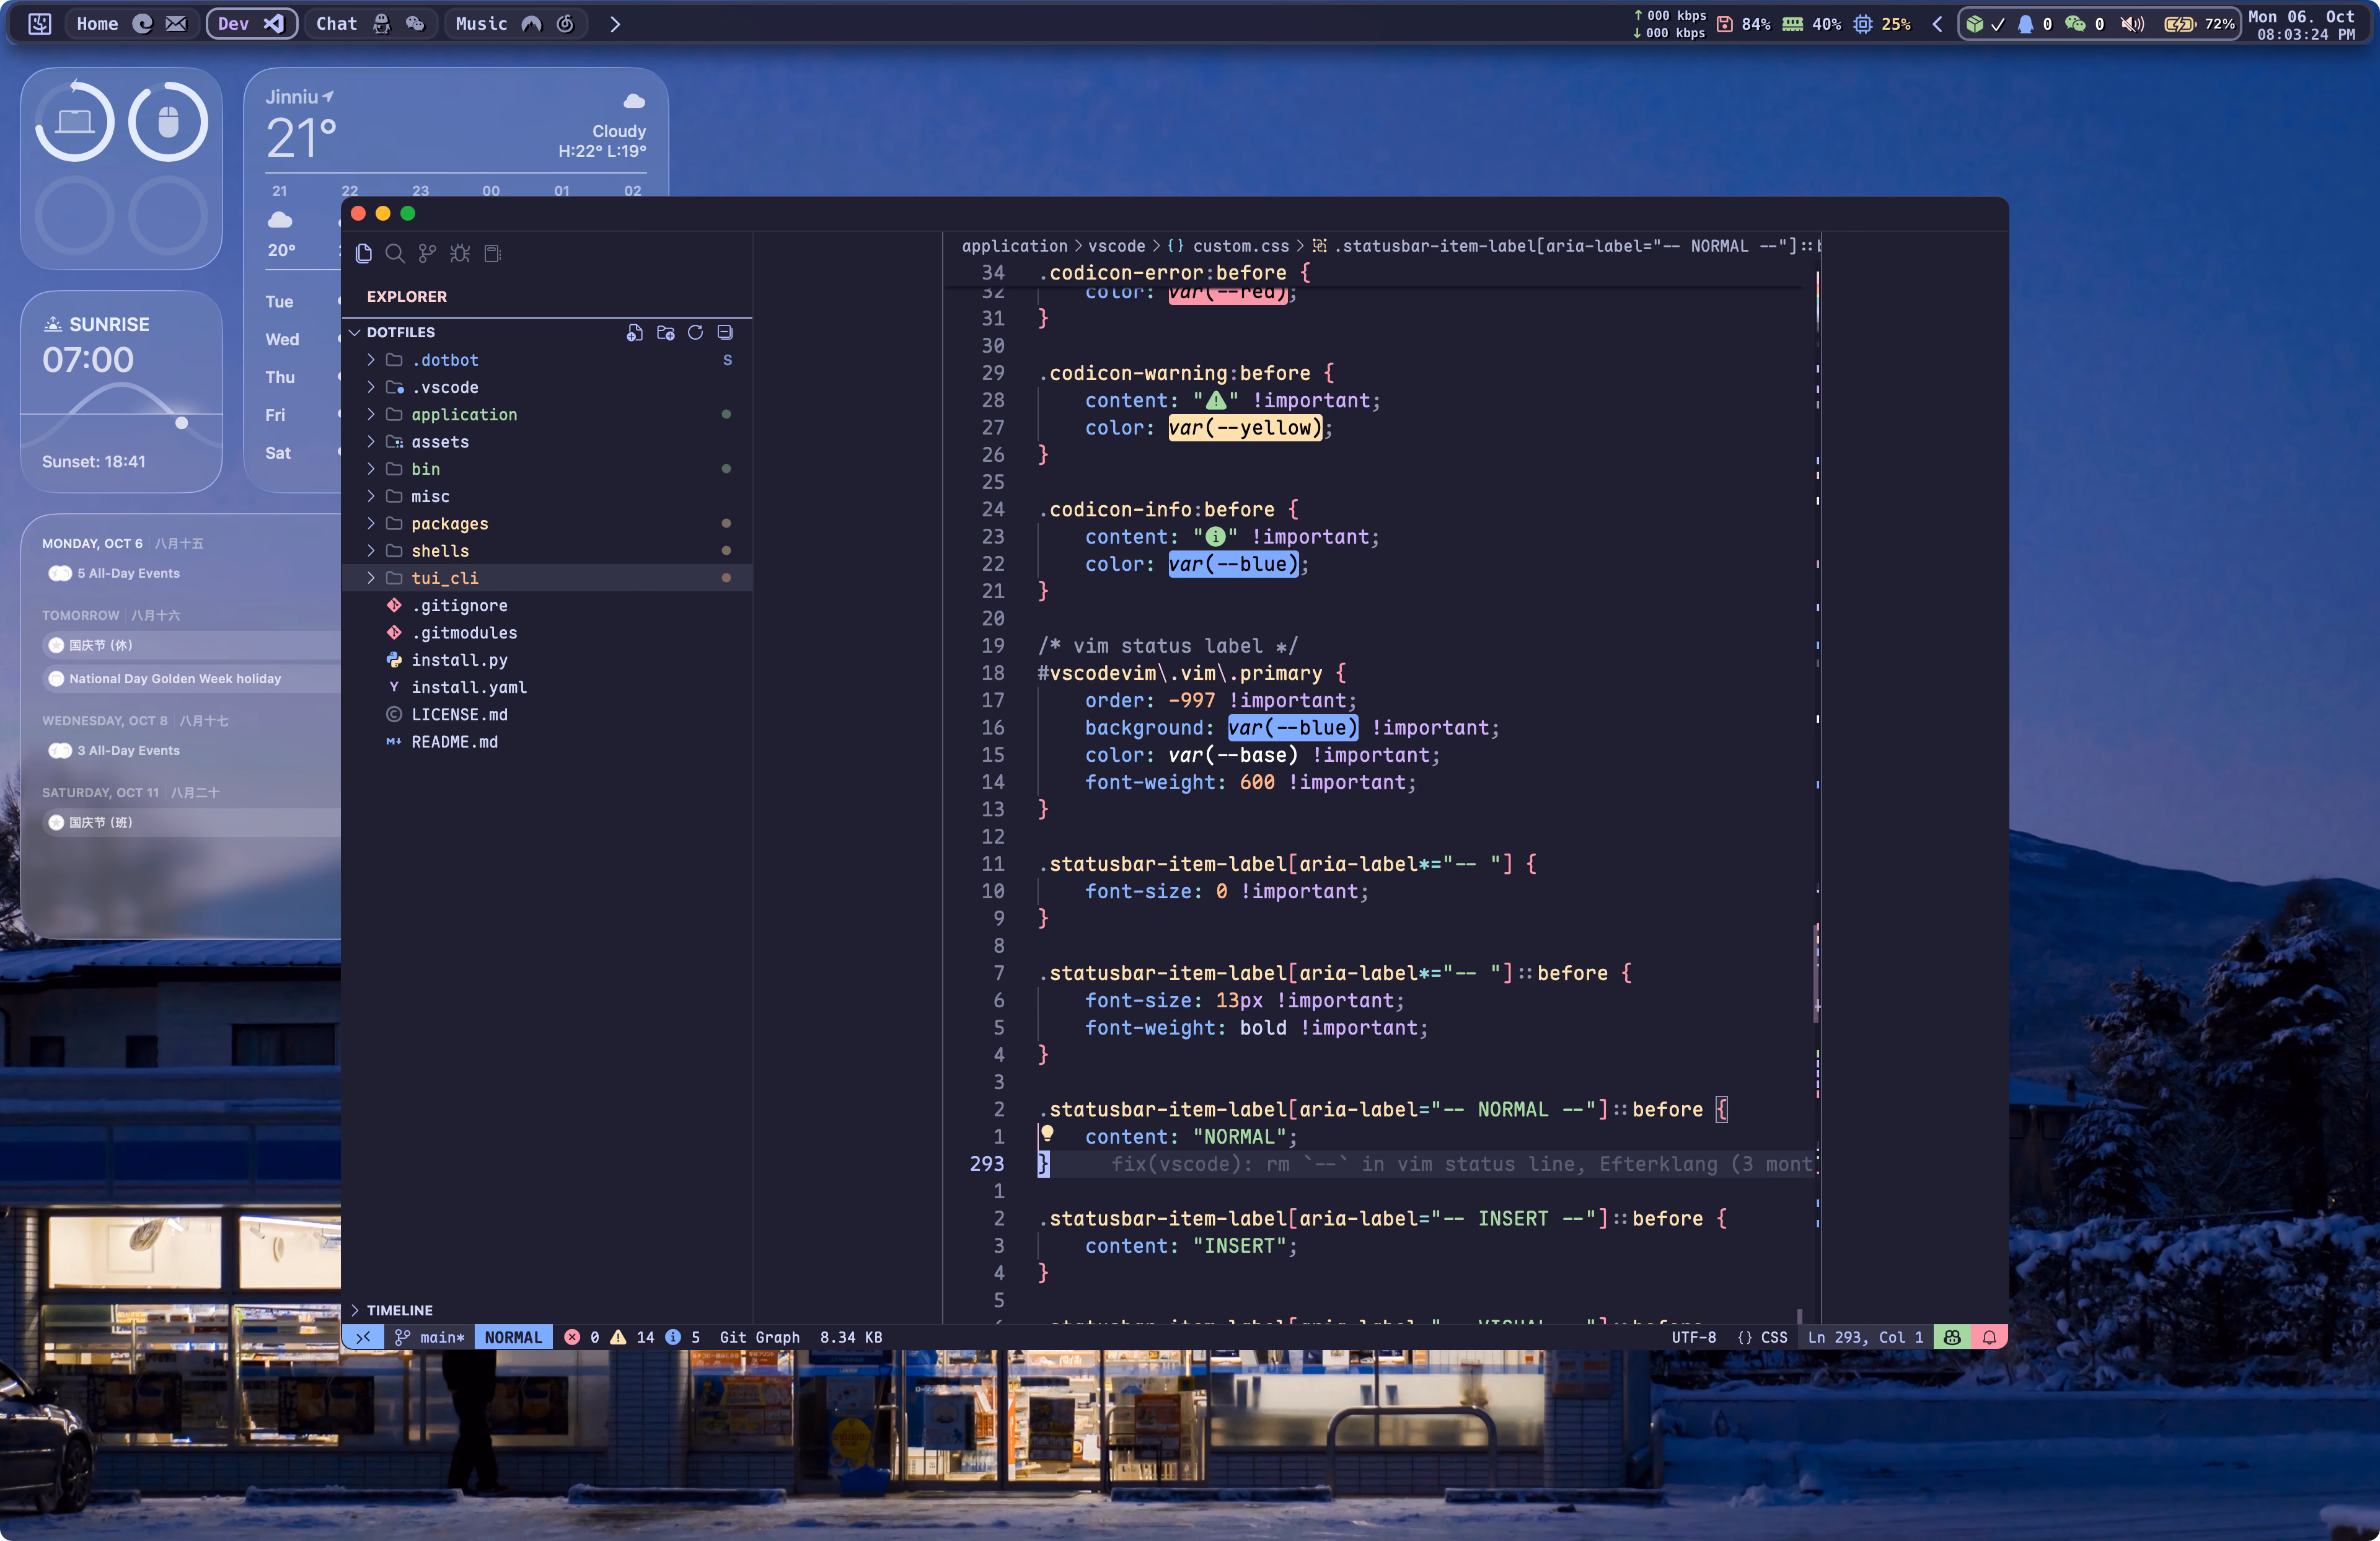This screenshot has height=1541, width=2380.
Task: Expand the TIMELINE section
Action: [399, 1310]
